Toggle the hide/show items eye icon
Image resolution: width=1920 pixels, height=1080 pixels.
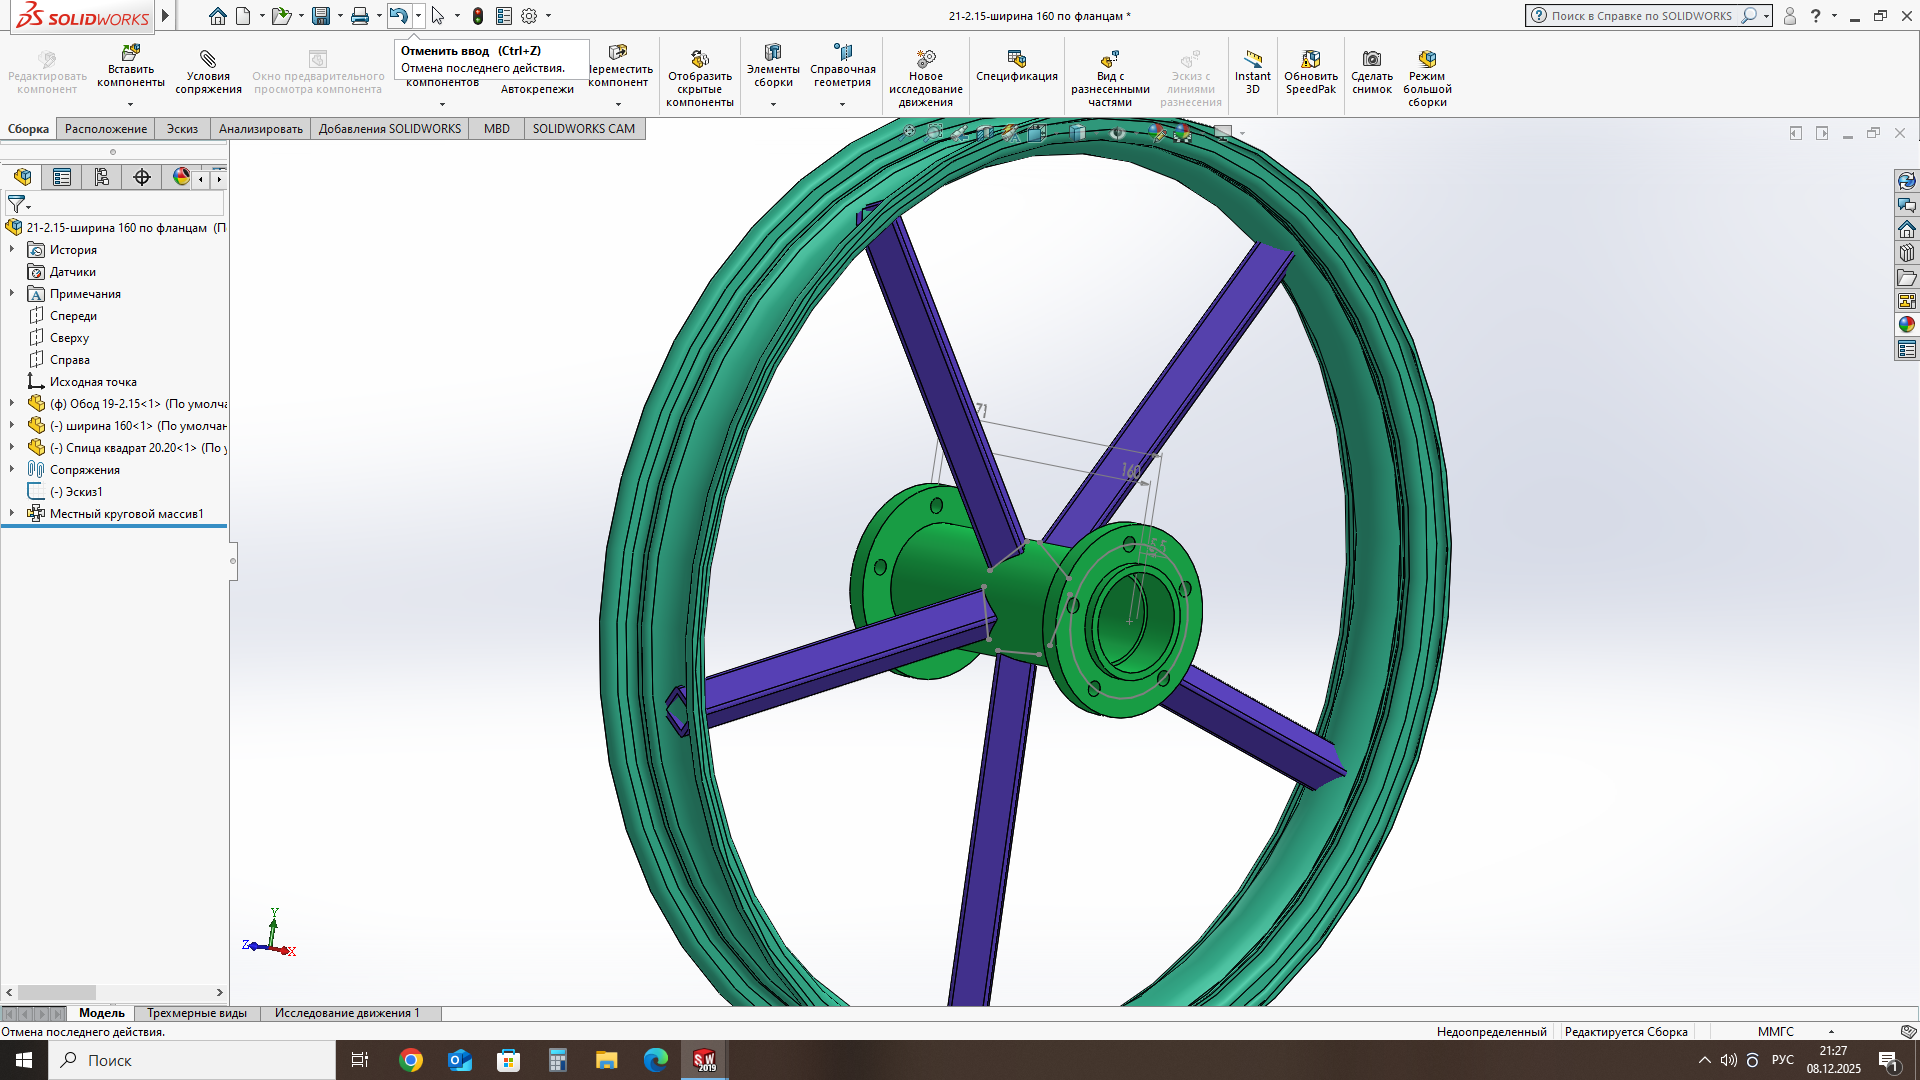click(x=1117, y=132)
